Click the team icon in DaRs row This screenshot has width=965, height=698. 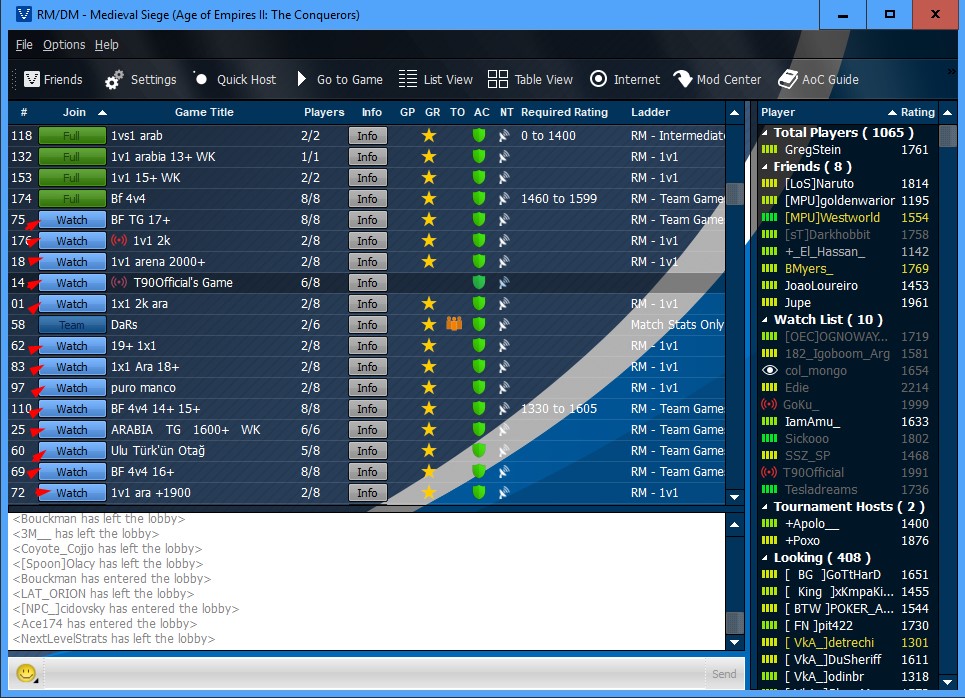point(454,324)
